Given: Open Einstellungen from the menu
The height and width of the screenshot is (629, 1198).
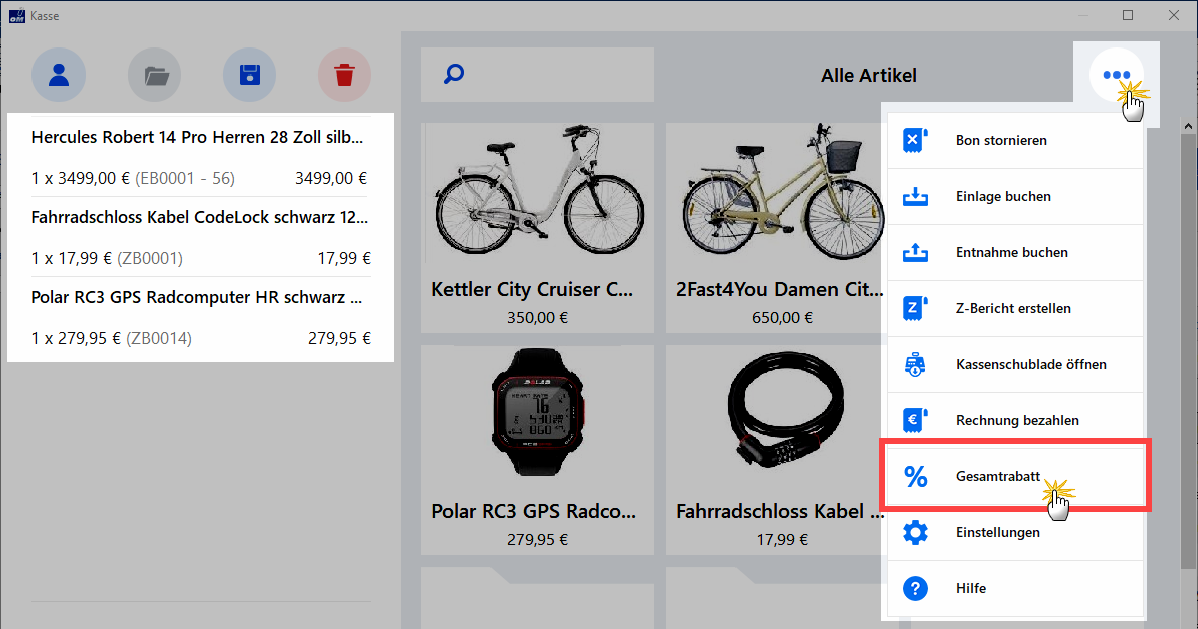Looking at the screenshot, I should (1015, 532).
